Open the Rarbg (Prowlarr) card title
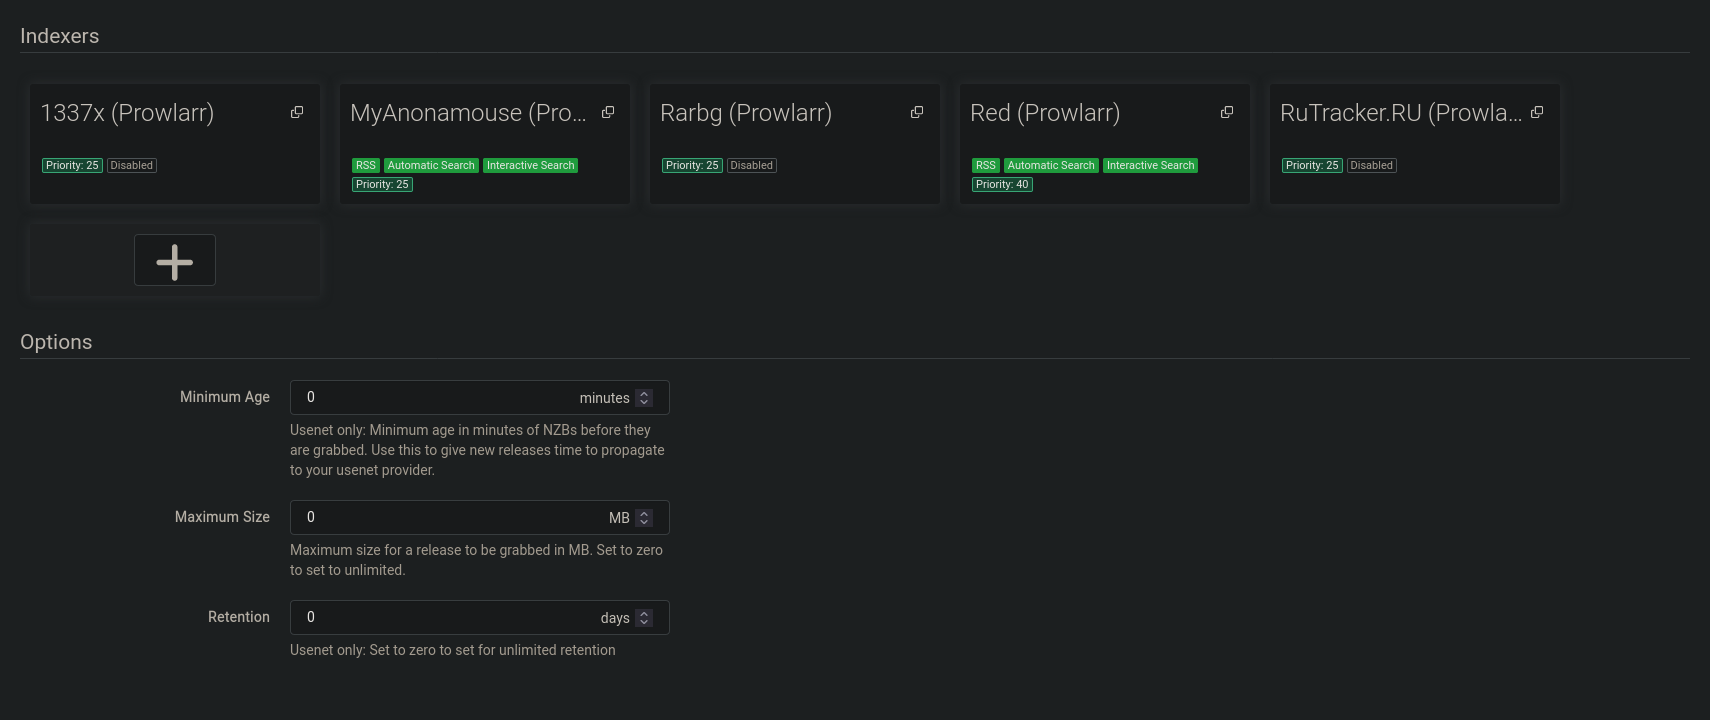The height and width of the screenshot is (720, 1710). pos(746,113)
